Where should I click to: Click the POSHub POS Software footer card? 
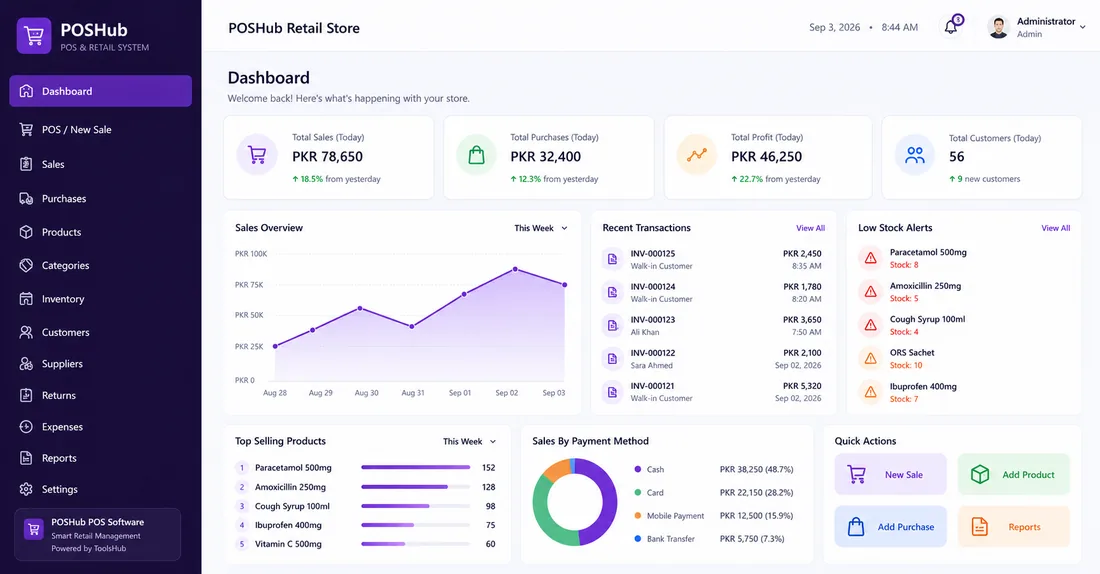click(98, 535)
